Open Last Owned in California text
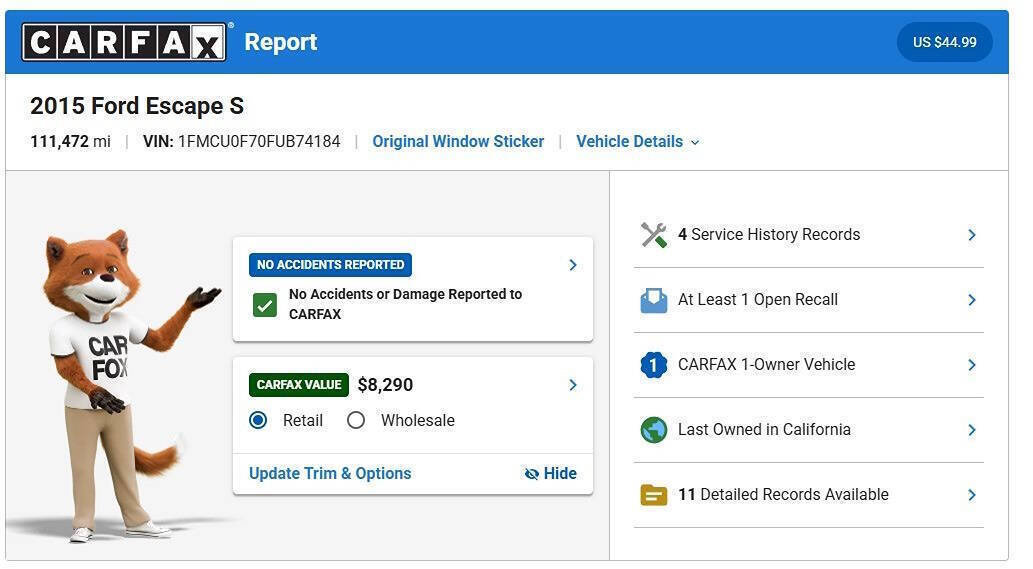1033x569 pixels. (x=764, y=430)
